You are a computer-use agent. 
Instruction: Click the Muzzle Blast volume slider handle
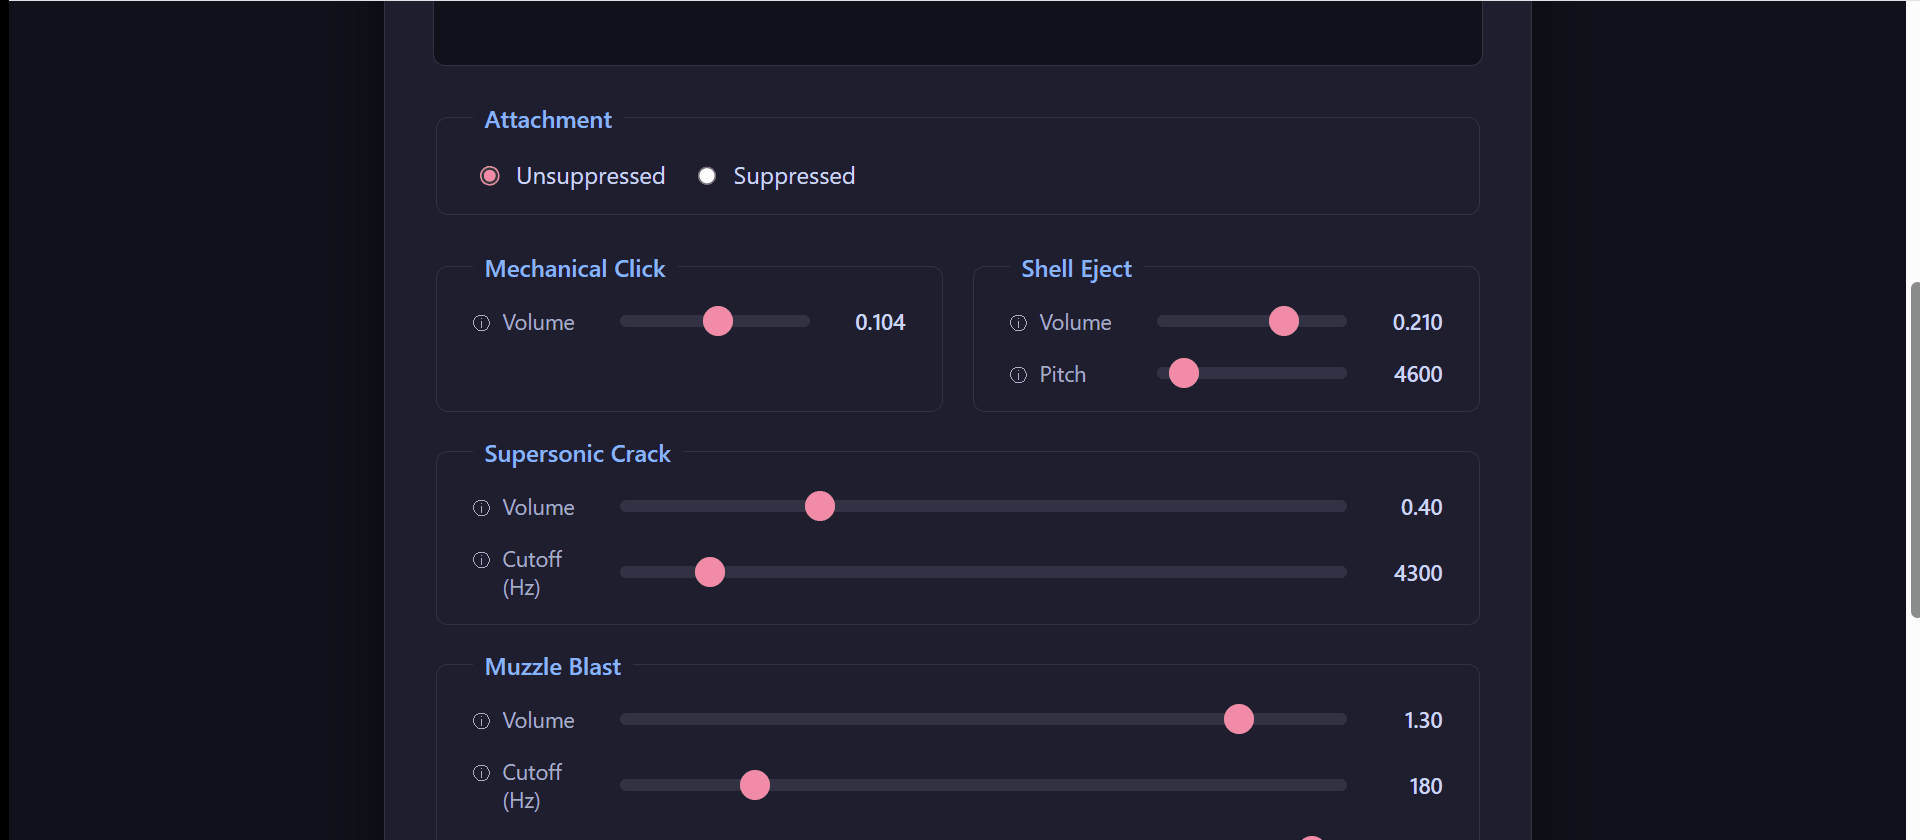click(1239, 719)
